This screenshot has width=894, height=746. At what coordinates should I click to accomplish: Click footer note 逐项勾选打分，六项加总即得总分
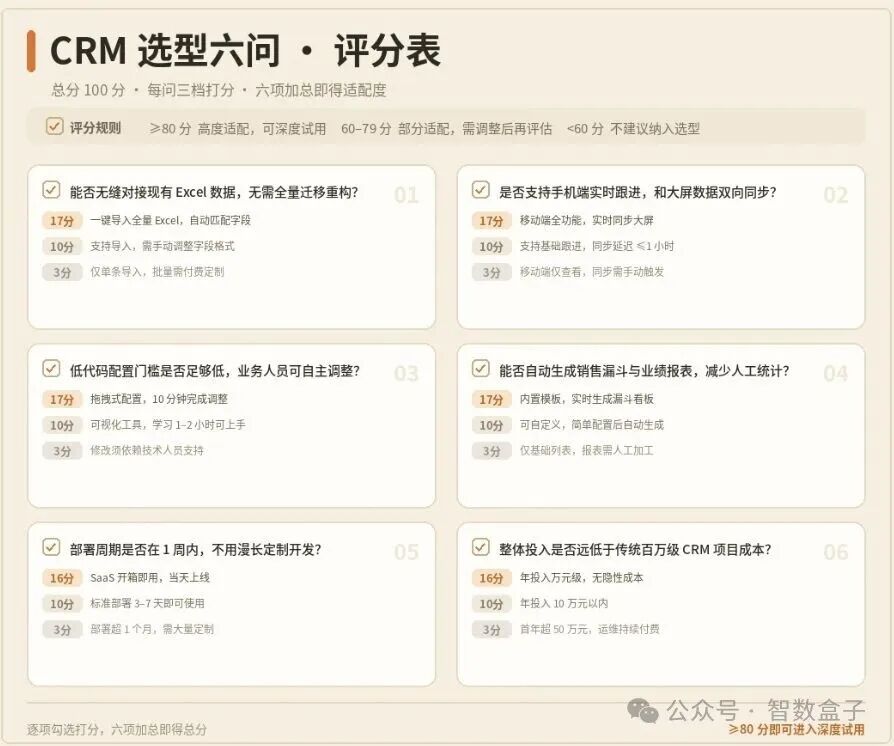116,729
